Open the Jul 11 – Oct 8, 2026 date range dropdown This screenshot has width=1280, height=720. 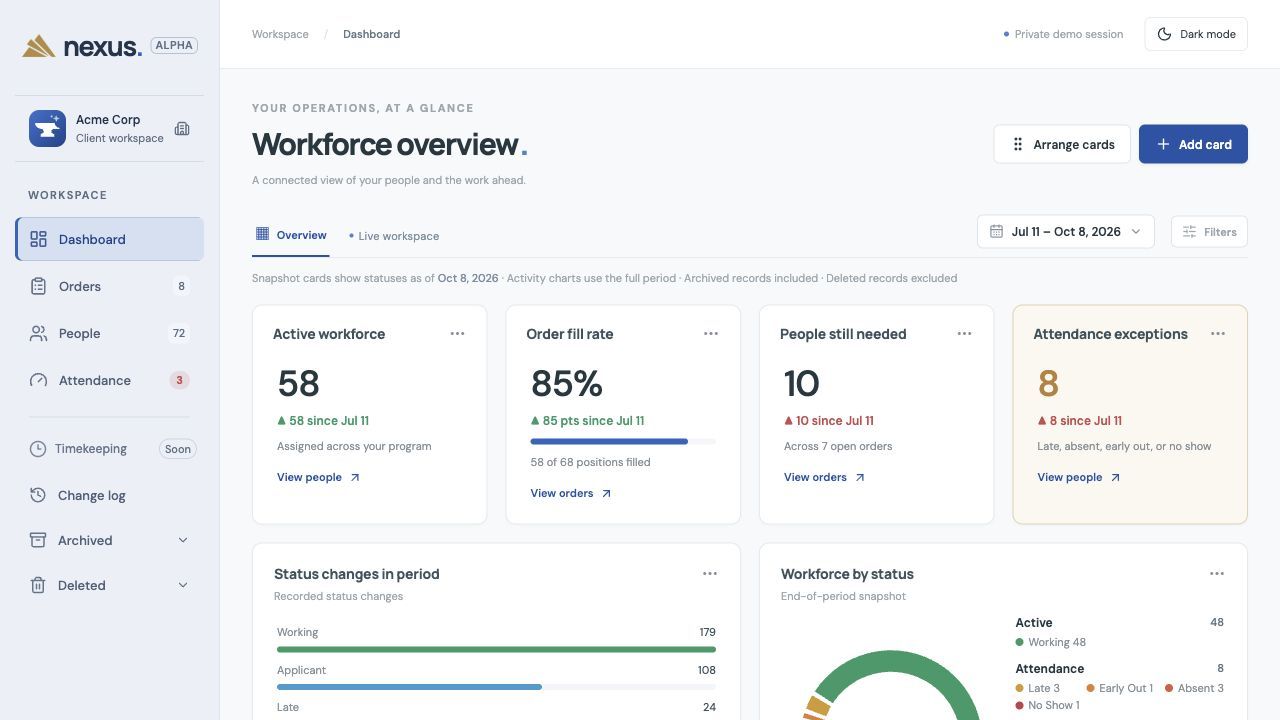coord(1066,232)
